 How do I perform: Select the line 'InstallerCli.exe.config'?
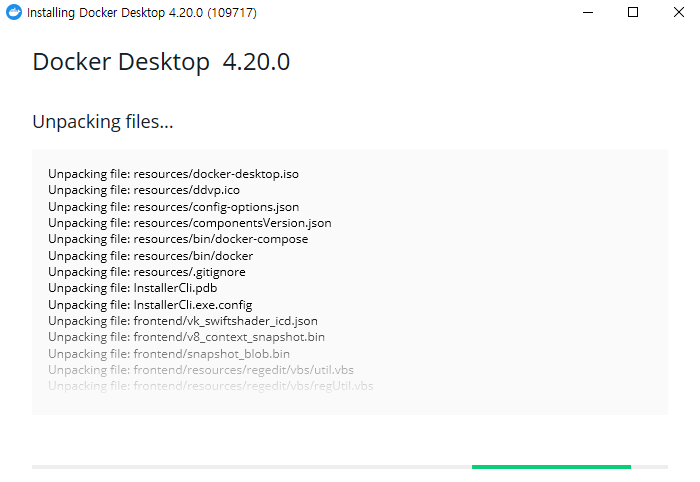pos(150,305)
